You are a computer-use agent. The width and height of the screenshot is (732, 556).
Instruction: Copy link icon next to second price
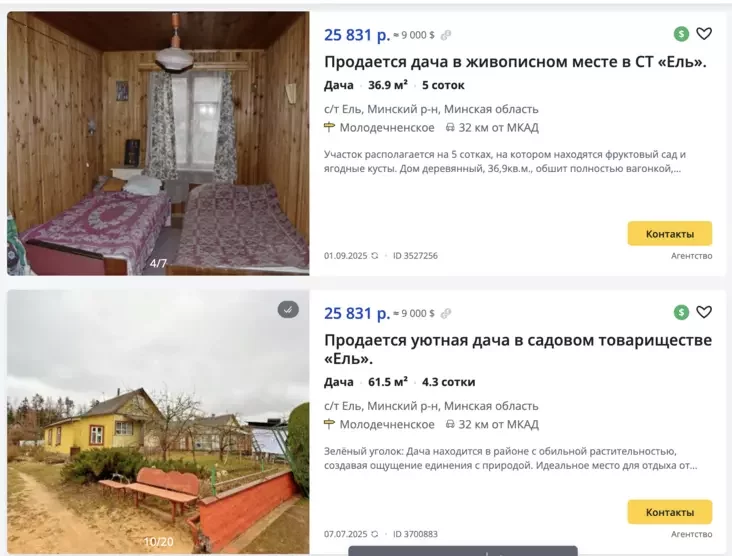pyautogui.click(x=446, y=313)
